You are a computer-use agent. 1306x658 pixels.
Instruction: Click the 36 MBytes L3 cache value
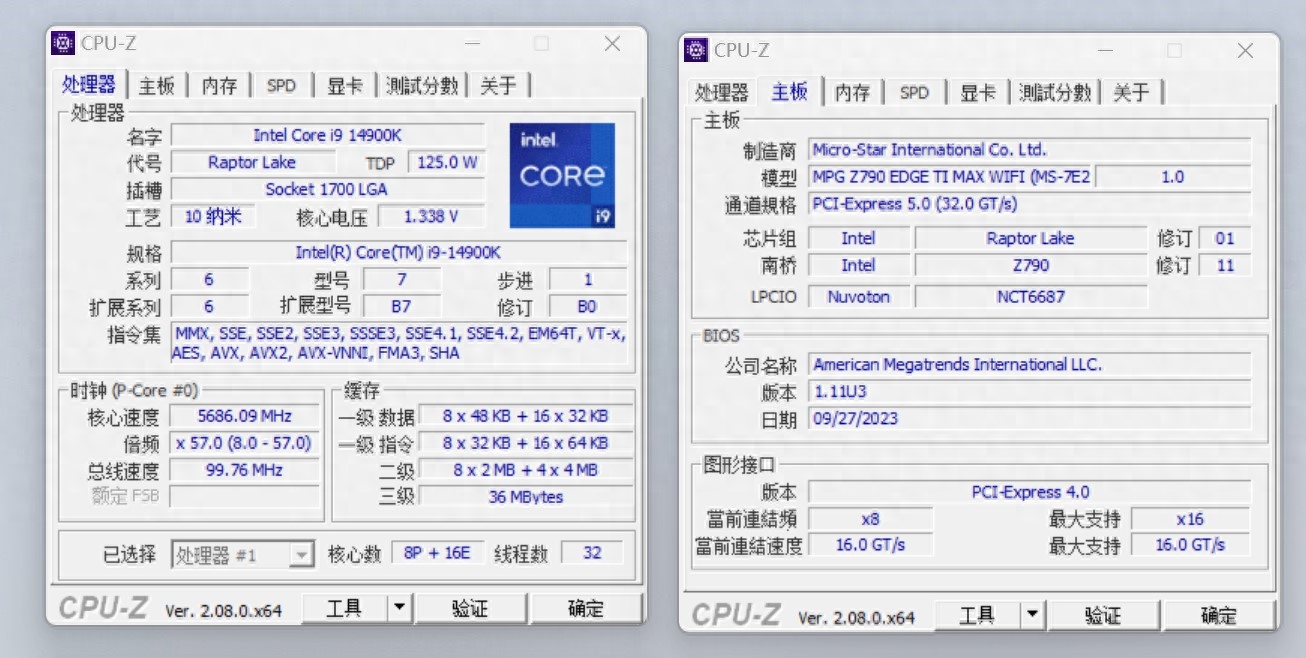click(x=526, y=496)
